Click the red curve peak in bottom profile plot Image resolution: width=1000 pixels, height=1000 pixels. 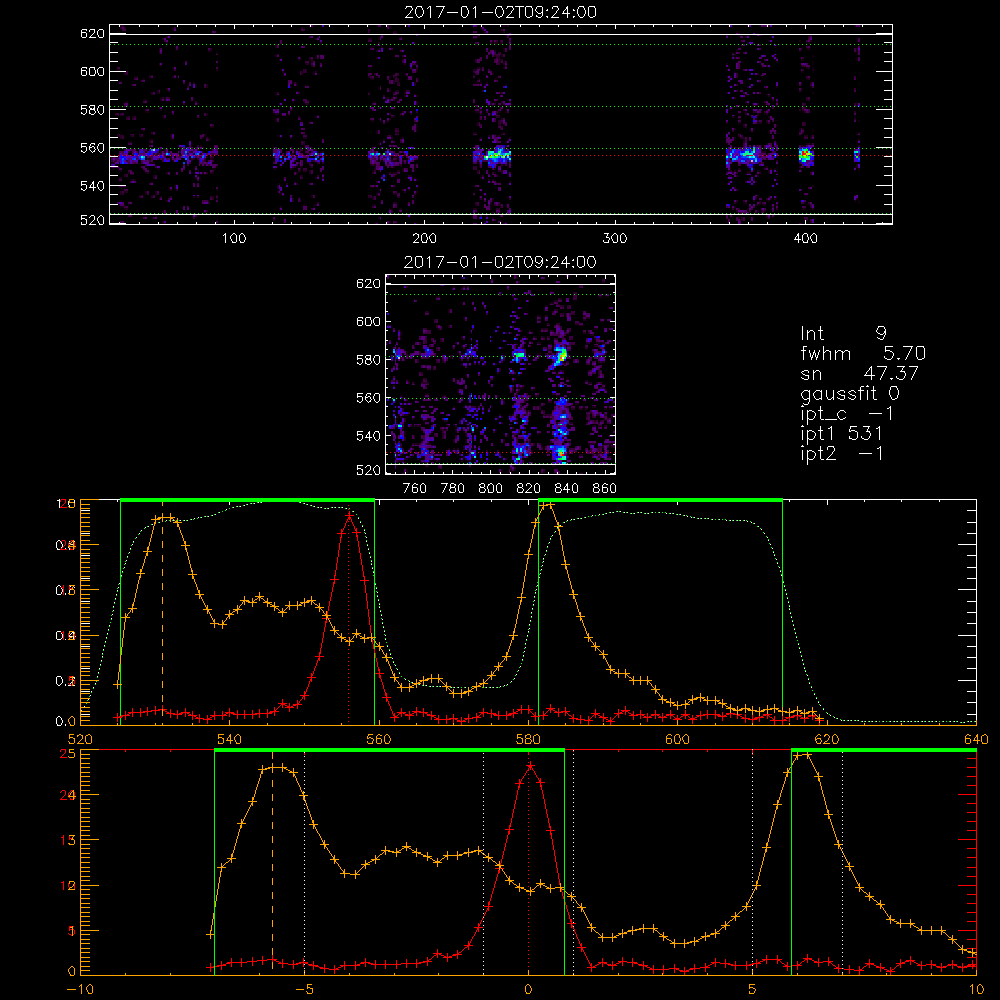530,765
